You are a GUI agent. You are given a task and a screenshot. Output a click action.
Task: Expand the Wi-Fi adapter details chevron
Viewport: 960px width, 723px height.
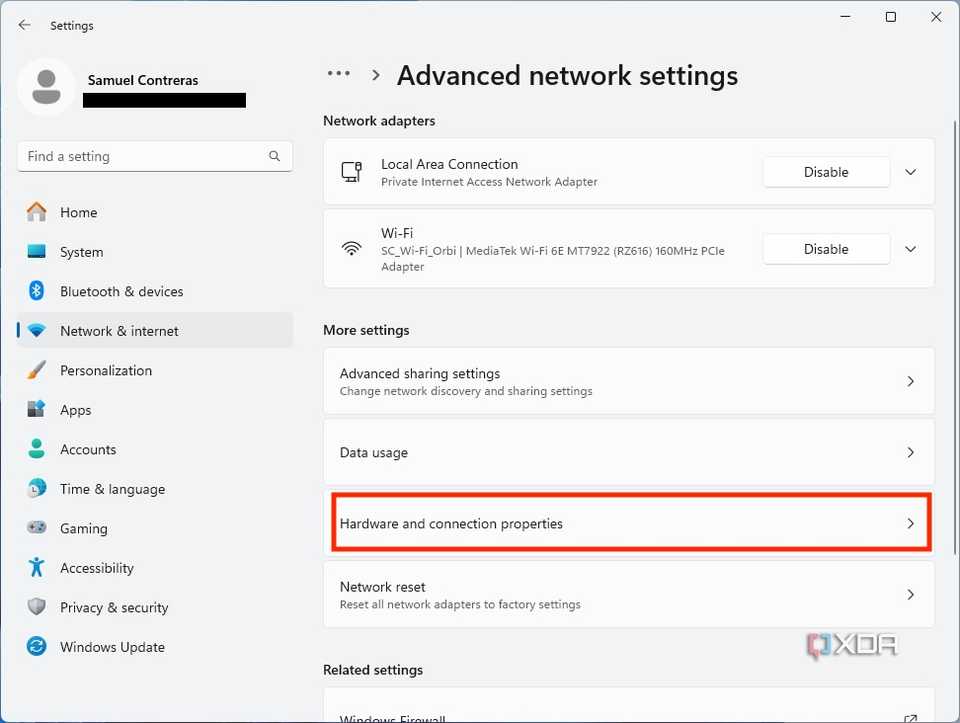(910, 248)
